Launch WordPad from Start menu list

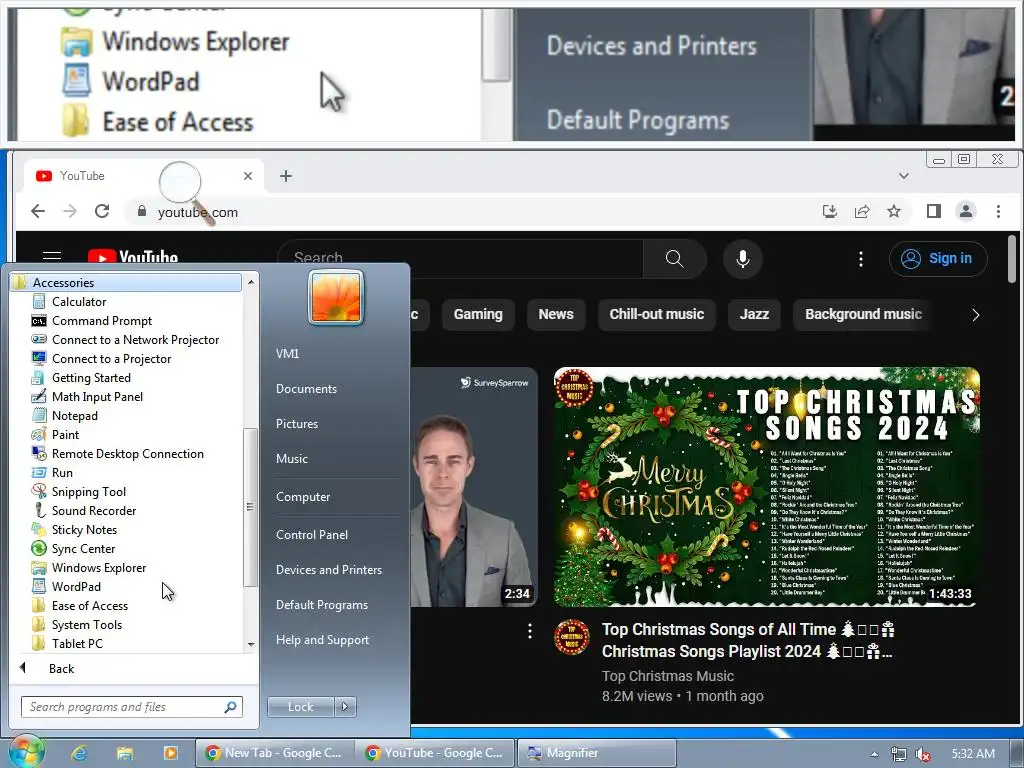pyautogui.click(x=76, y=586)
